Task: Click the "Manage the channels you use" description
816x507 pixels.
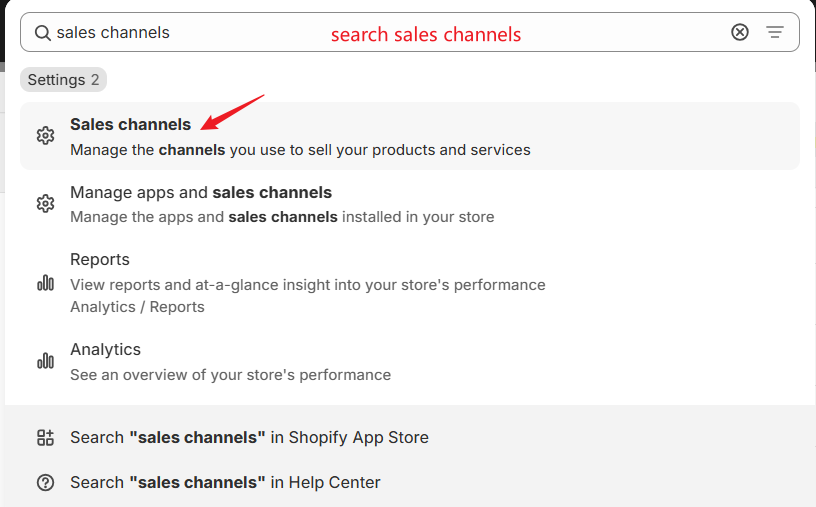Action: [300, 150]
